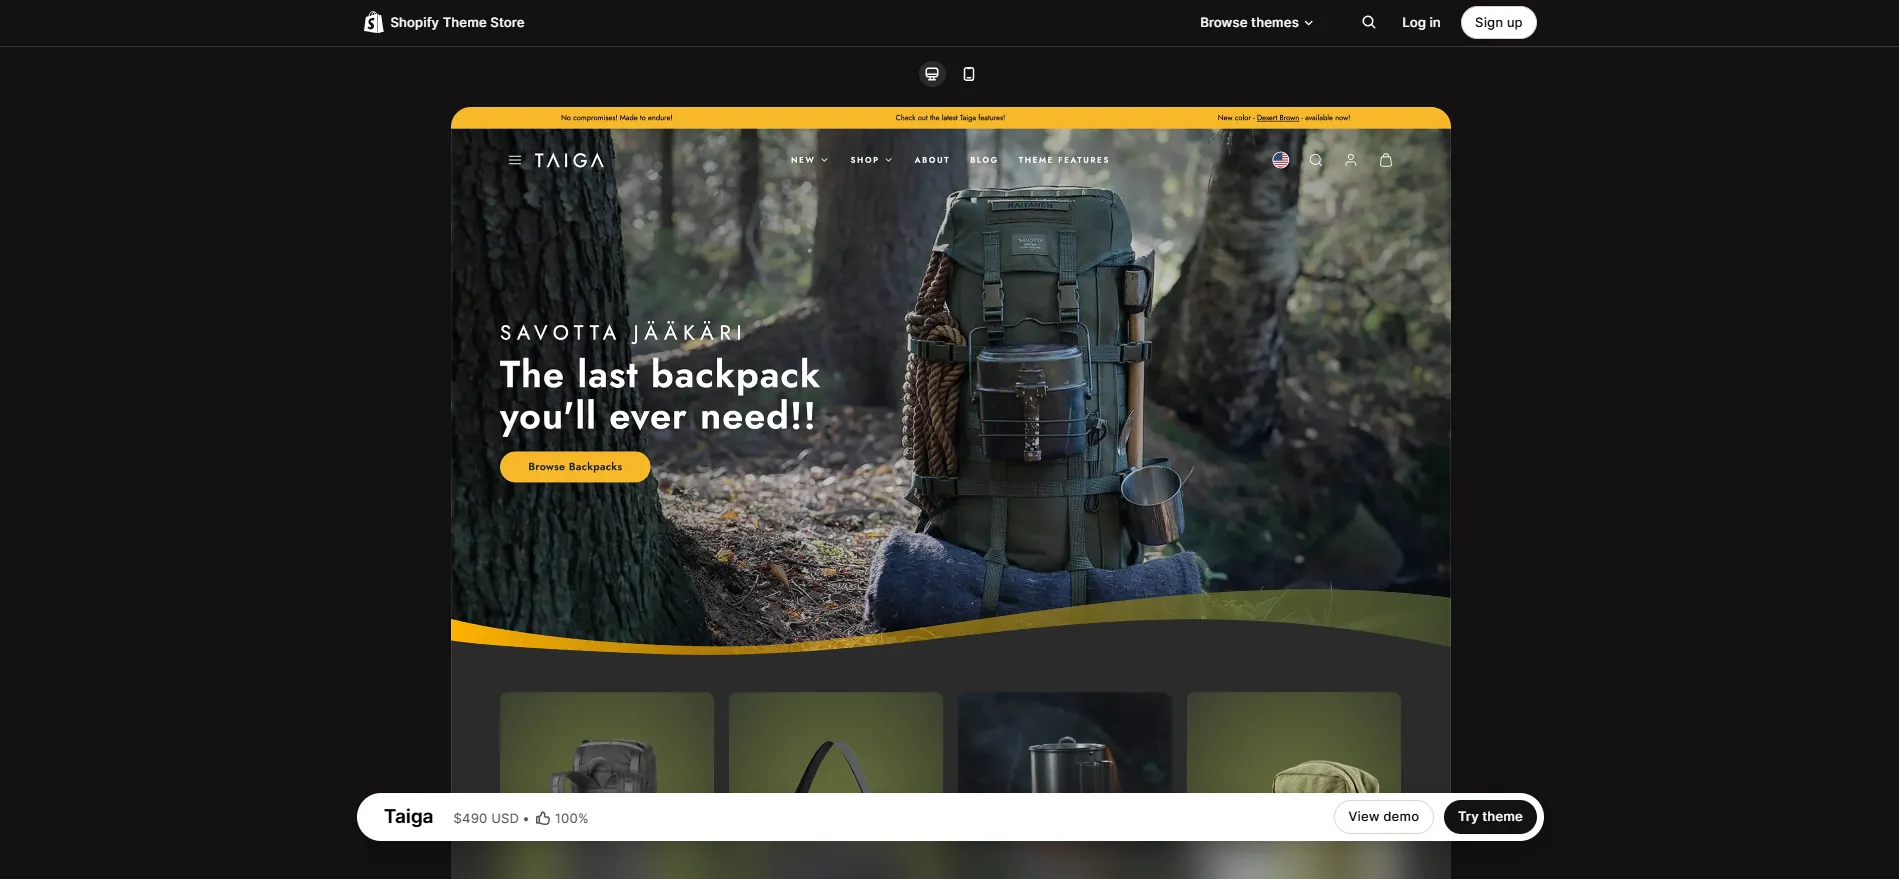Screen dimensions: 1899x879
Task: Switch to desktop preview mode
Action: pos(931,74)
